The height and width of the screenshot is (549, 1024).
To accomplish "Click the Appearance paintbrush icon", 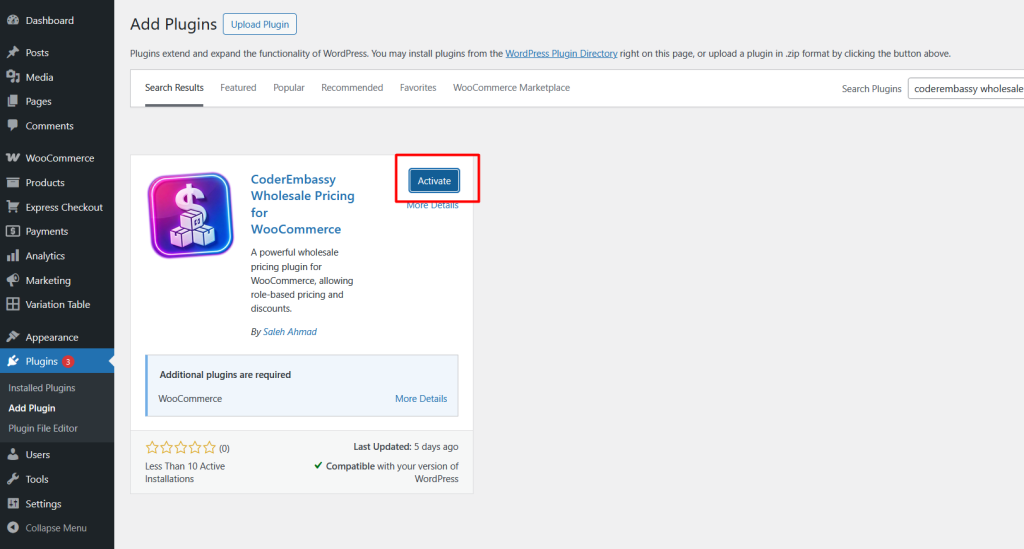I will (x=12, y=337).
